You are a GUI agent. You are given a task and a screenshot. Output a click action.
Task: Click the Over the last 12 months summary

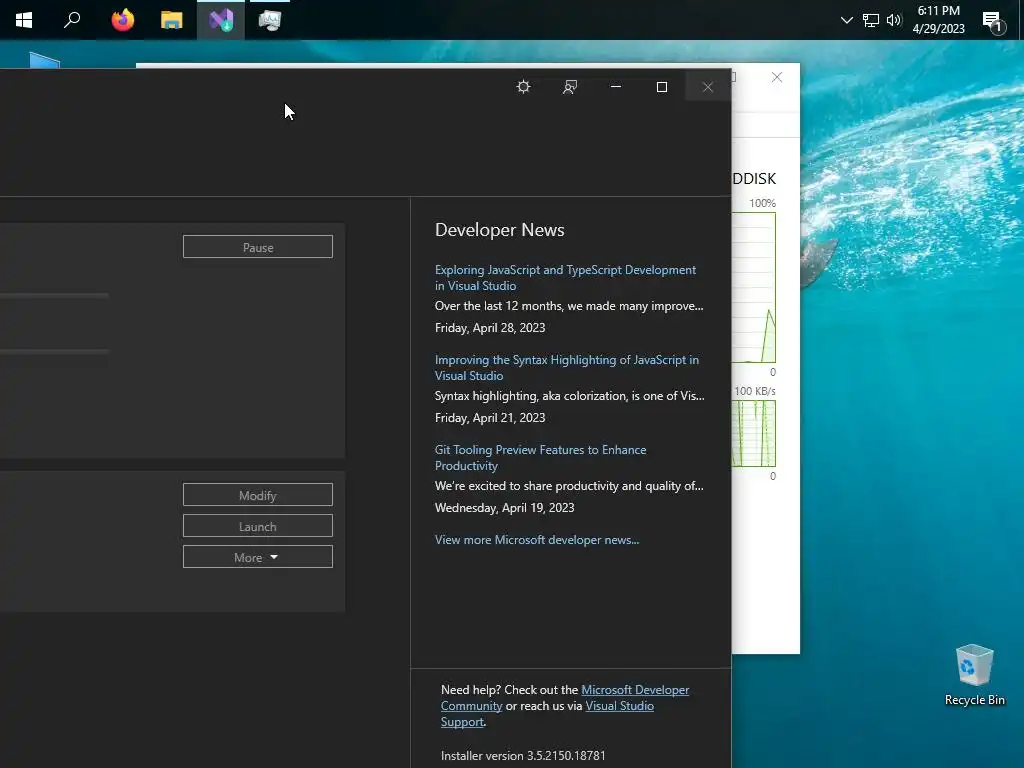tap(569, 306)
